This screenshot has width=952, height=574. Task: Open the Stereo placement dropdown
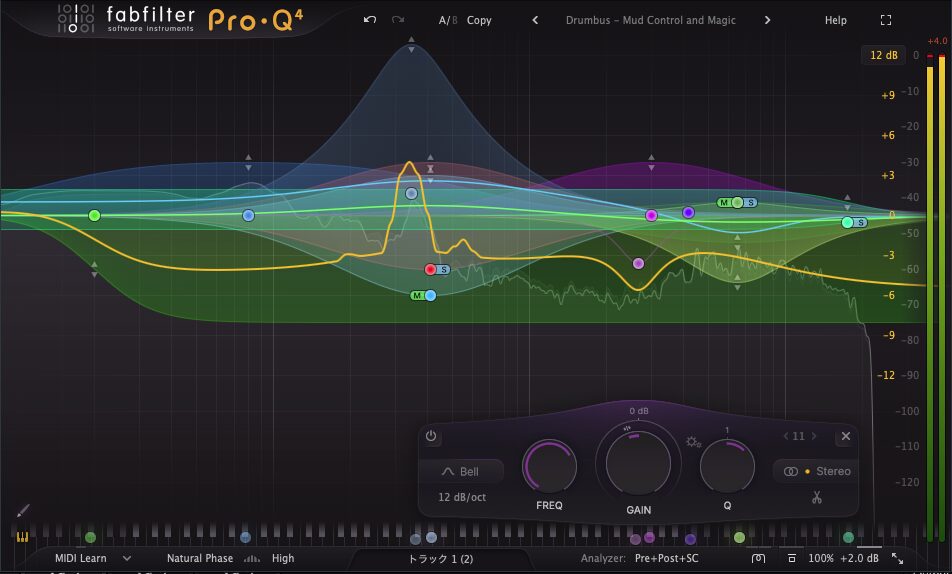pos(817,471)
